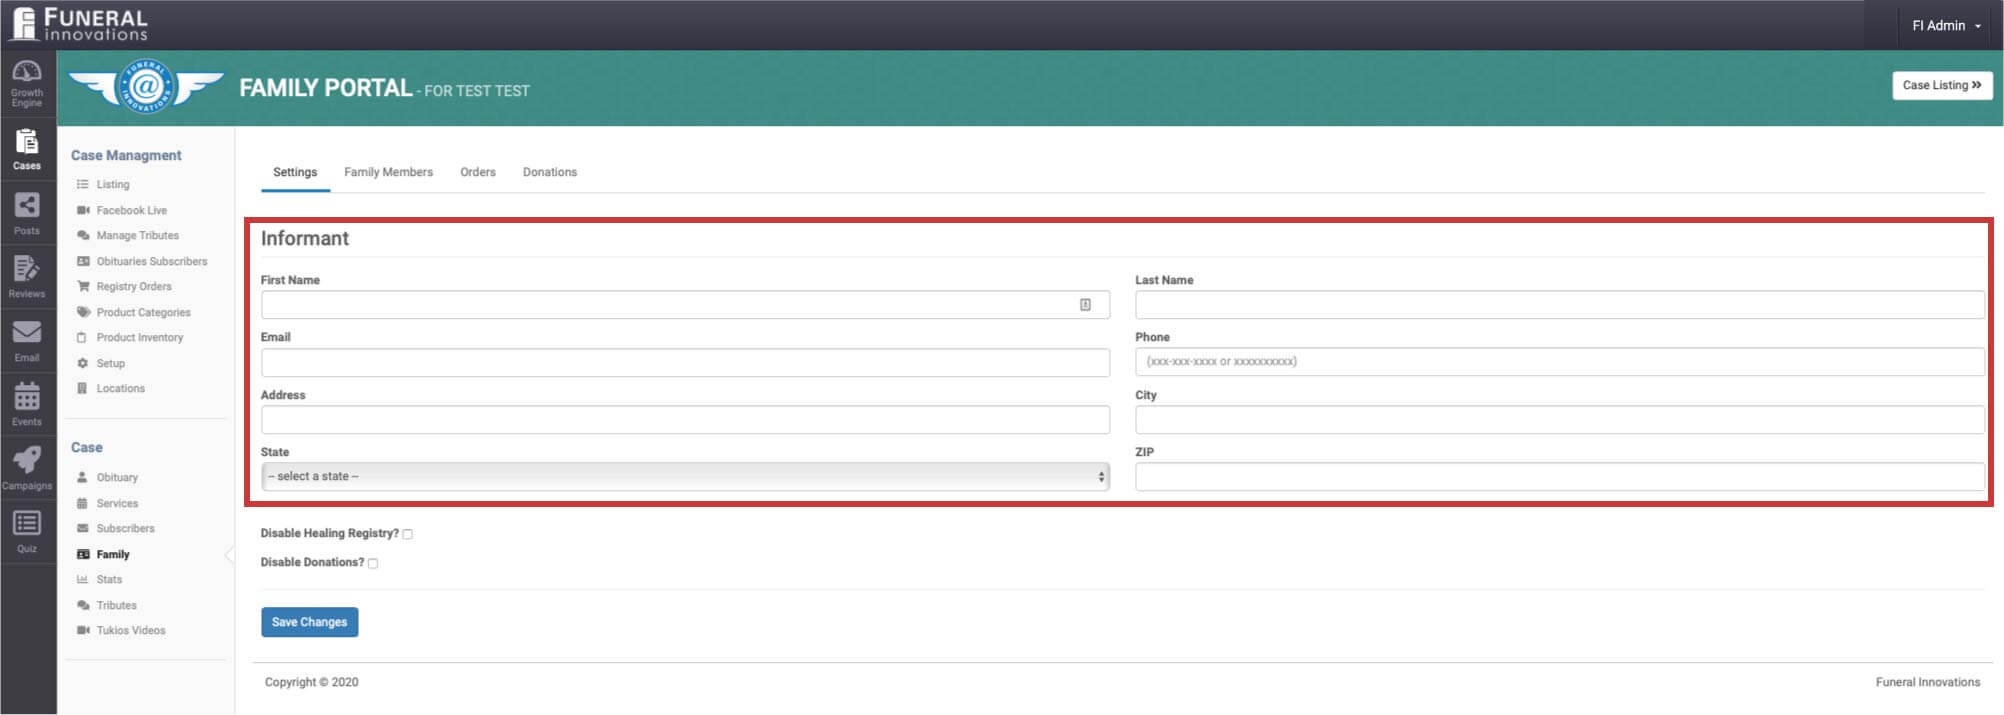Screen dimensions: 2004x715
Task: Open the Stats case link
Action: pos(109,580)
